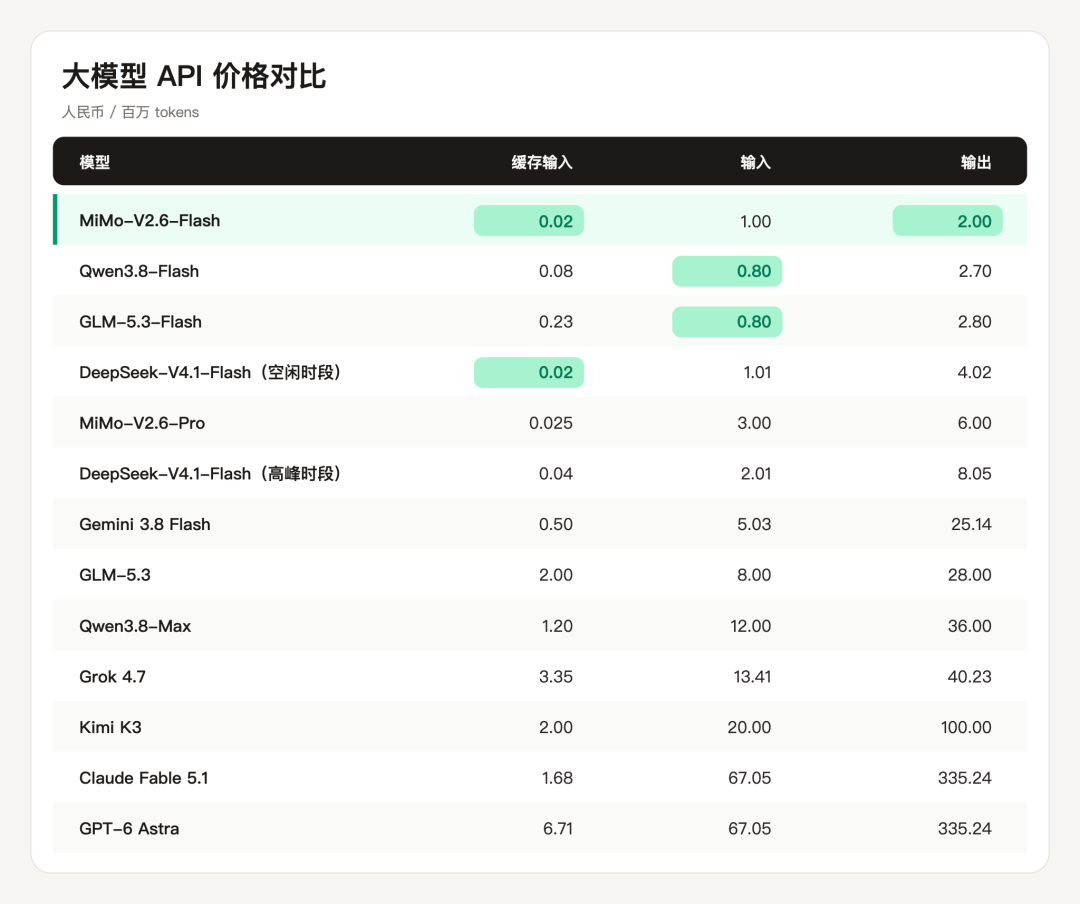Image resolution: width=1080 pixels, height=904 pixels.
Task: Click the 输出 column header
Action: coord(976,162)
